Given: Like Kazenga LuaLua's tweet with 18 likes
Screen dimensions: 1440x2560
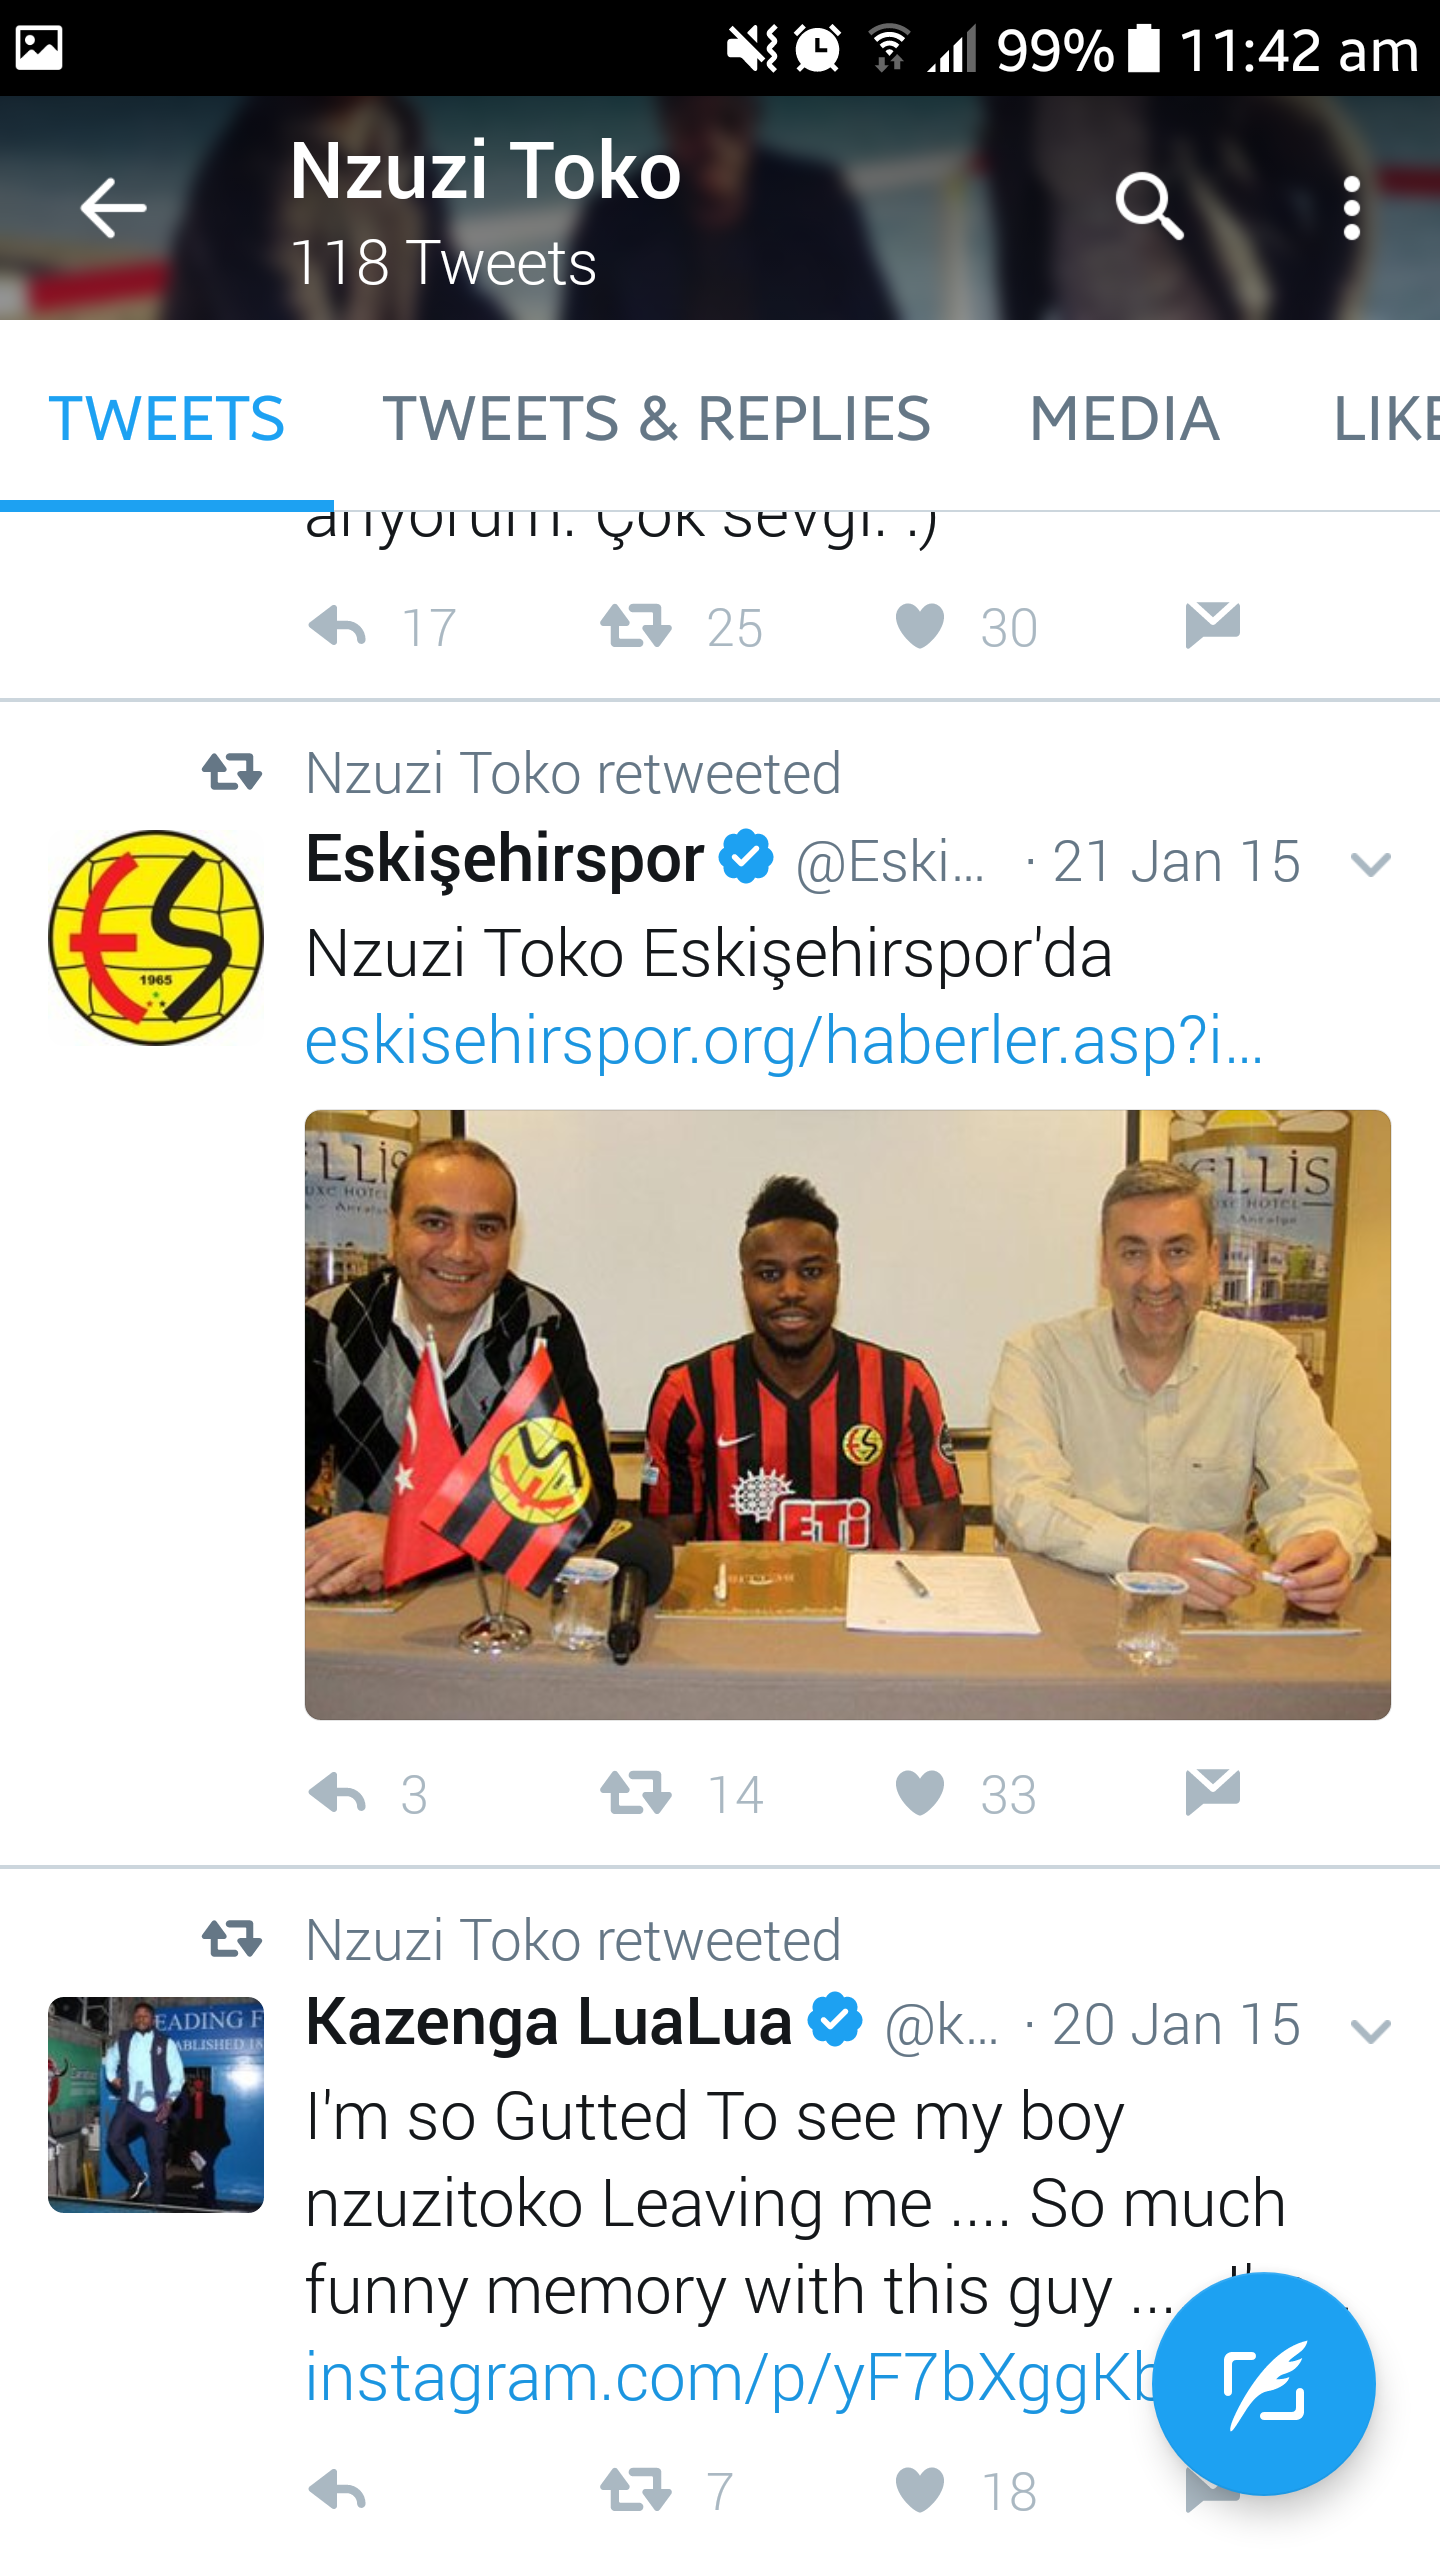Looking at the screenshot, I should pos(919,2490).
